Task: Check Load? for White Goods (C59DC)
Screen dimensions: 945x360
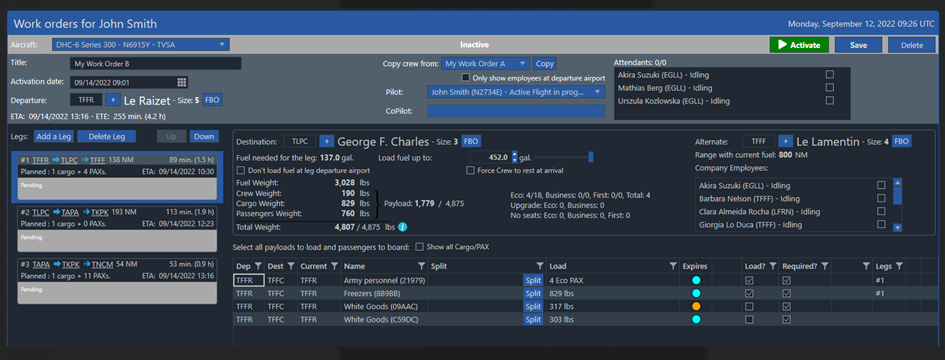Action: click(x=749, y=320)
